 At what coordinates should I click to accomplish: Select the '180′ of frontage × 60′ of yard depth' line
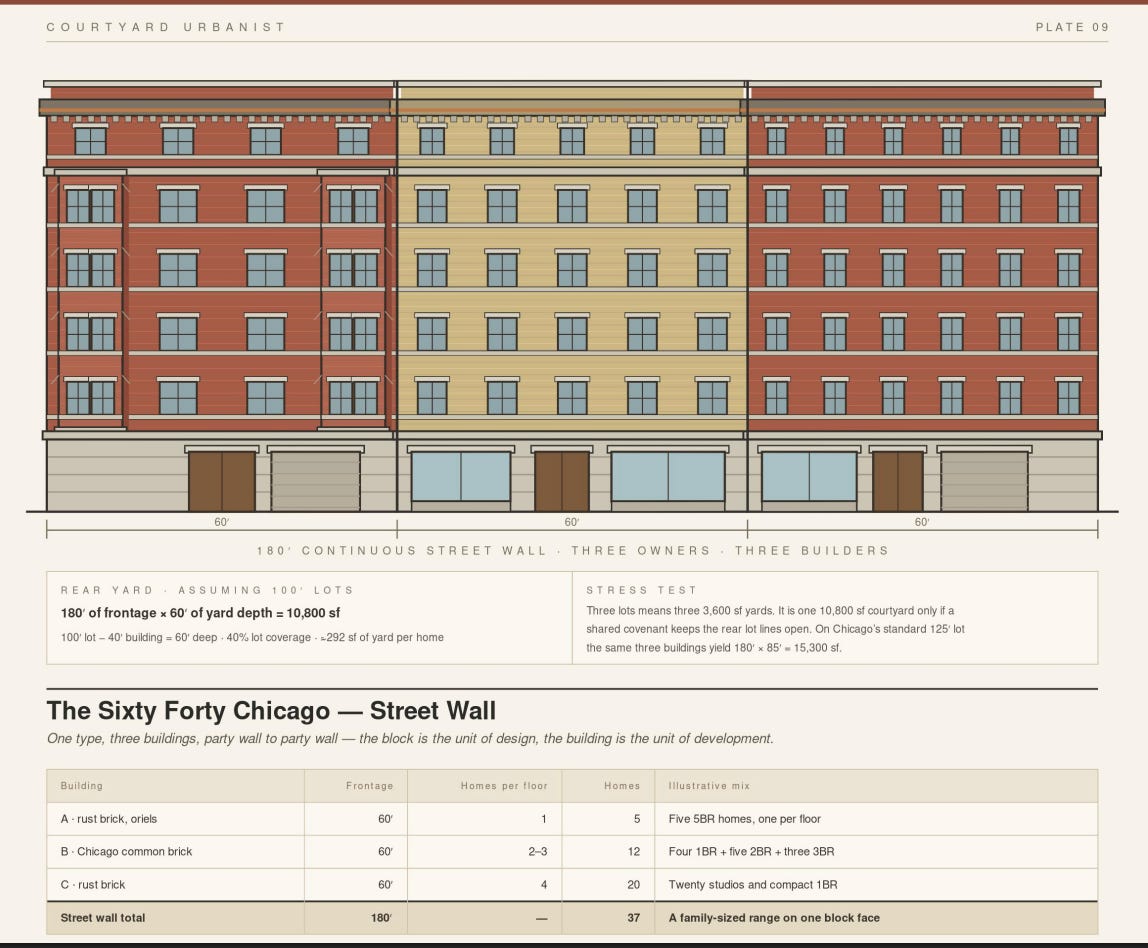pyautogui.click(x=201, y=613)
